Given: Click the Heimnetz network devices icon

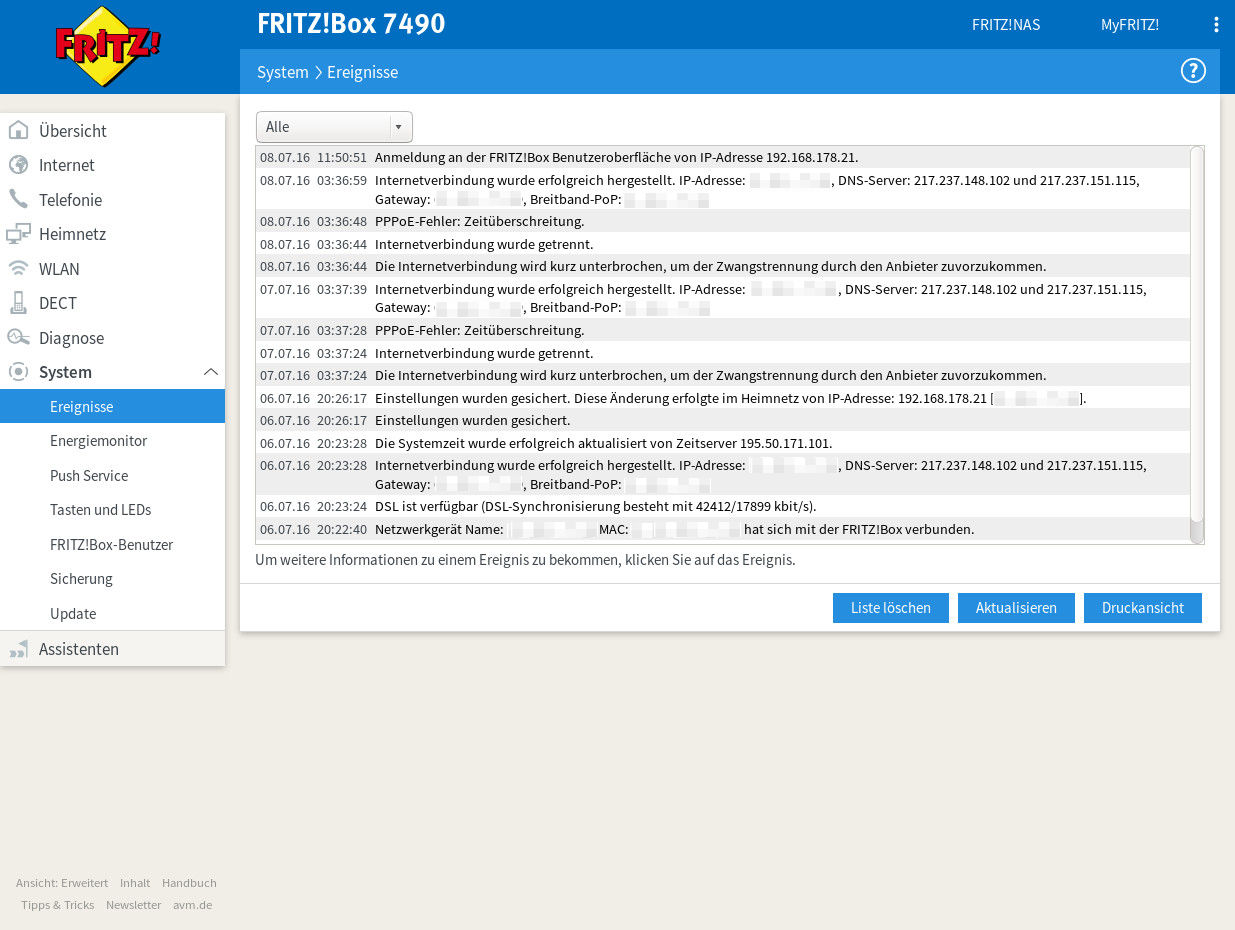Looking at the screenshot, I should click(x=18, y=234).
